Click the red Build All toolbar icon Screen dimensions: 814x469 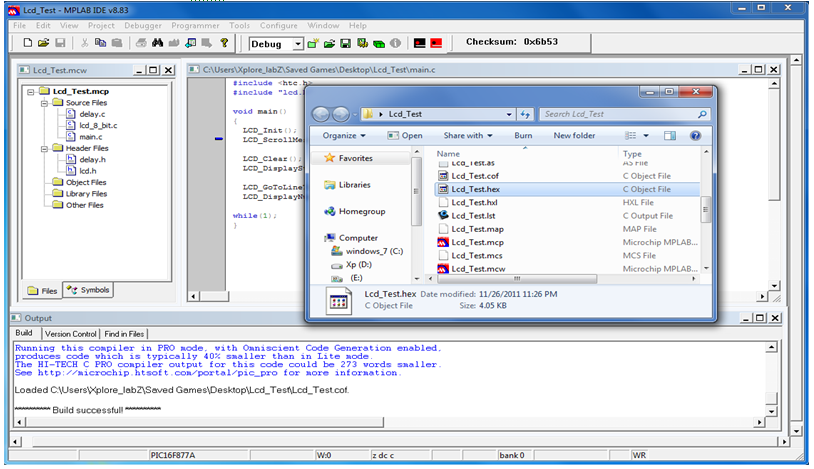[436, 43]
